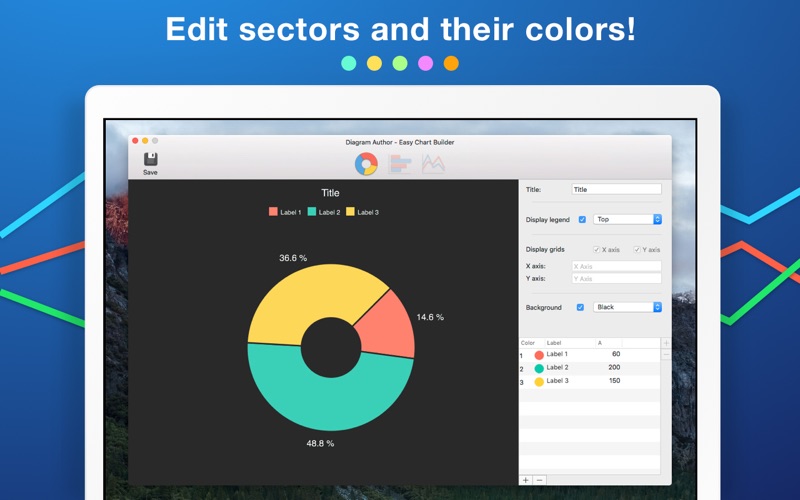The width and height of the screenshot is (800, 500).
Task: Click the minus icon below the data table
Action: [x=539, y=480]
